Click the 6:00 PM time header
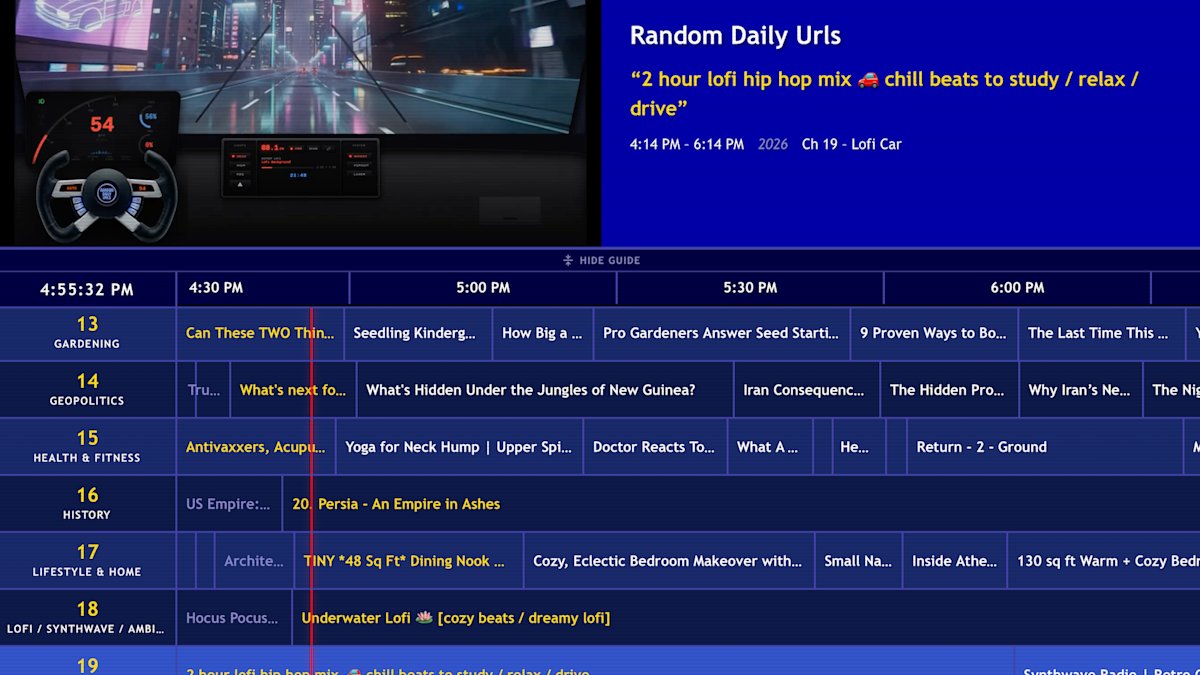This screenshot has height=675, width=1200. click(x=1017, y=288)
